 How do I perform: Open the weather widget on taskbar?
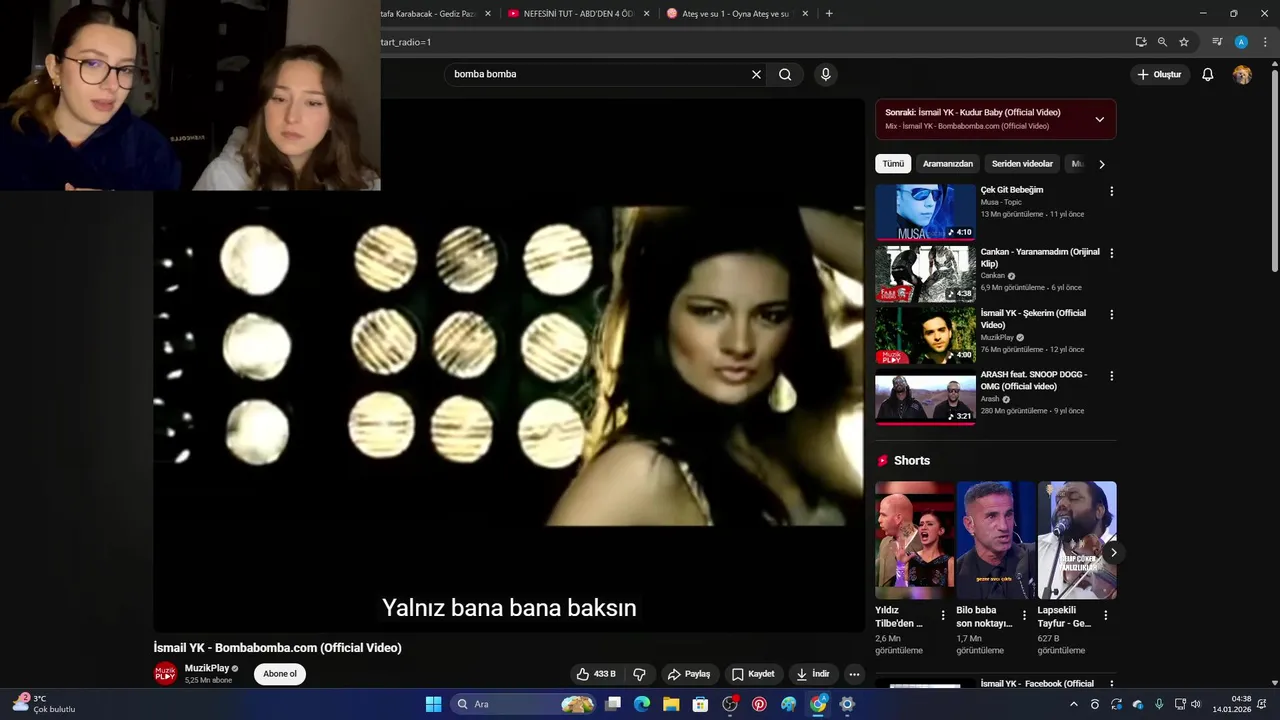click(x=44, y=704)
